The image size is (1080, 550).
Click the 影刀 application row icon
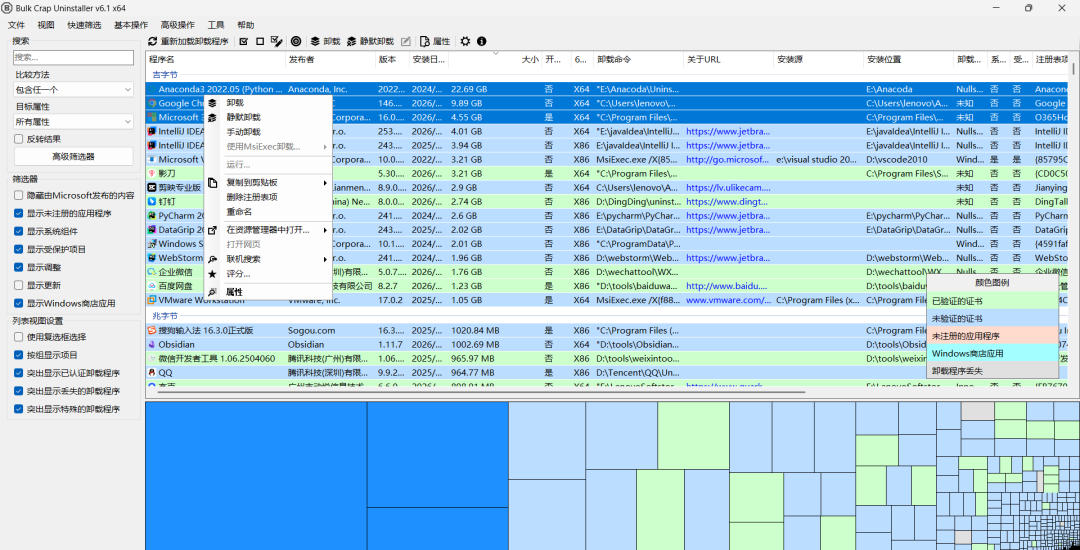pyautogui.click(x=152, y=173)
